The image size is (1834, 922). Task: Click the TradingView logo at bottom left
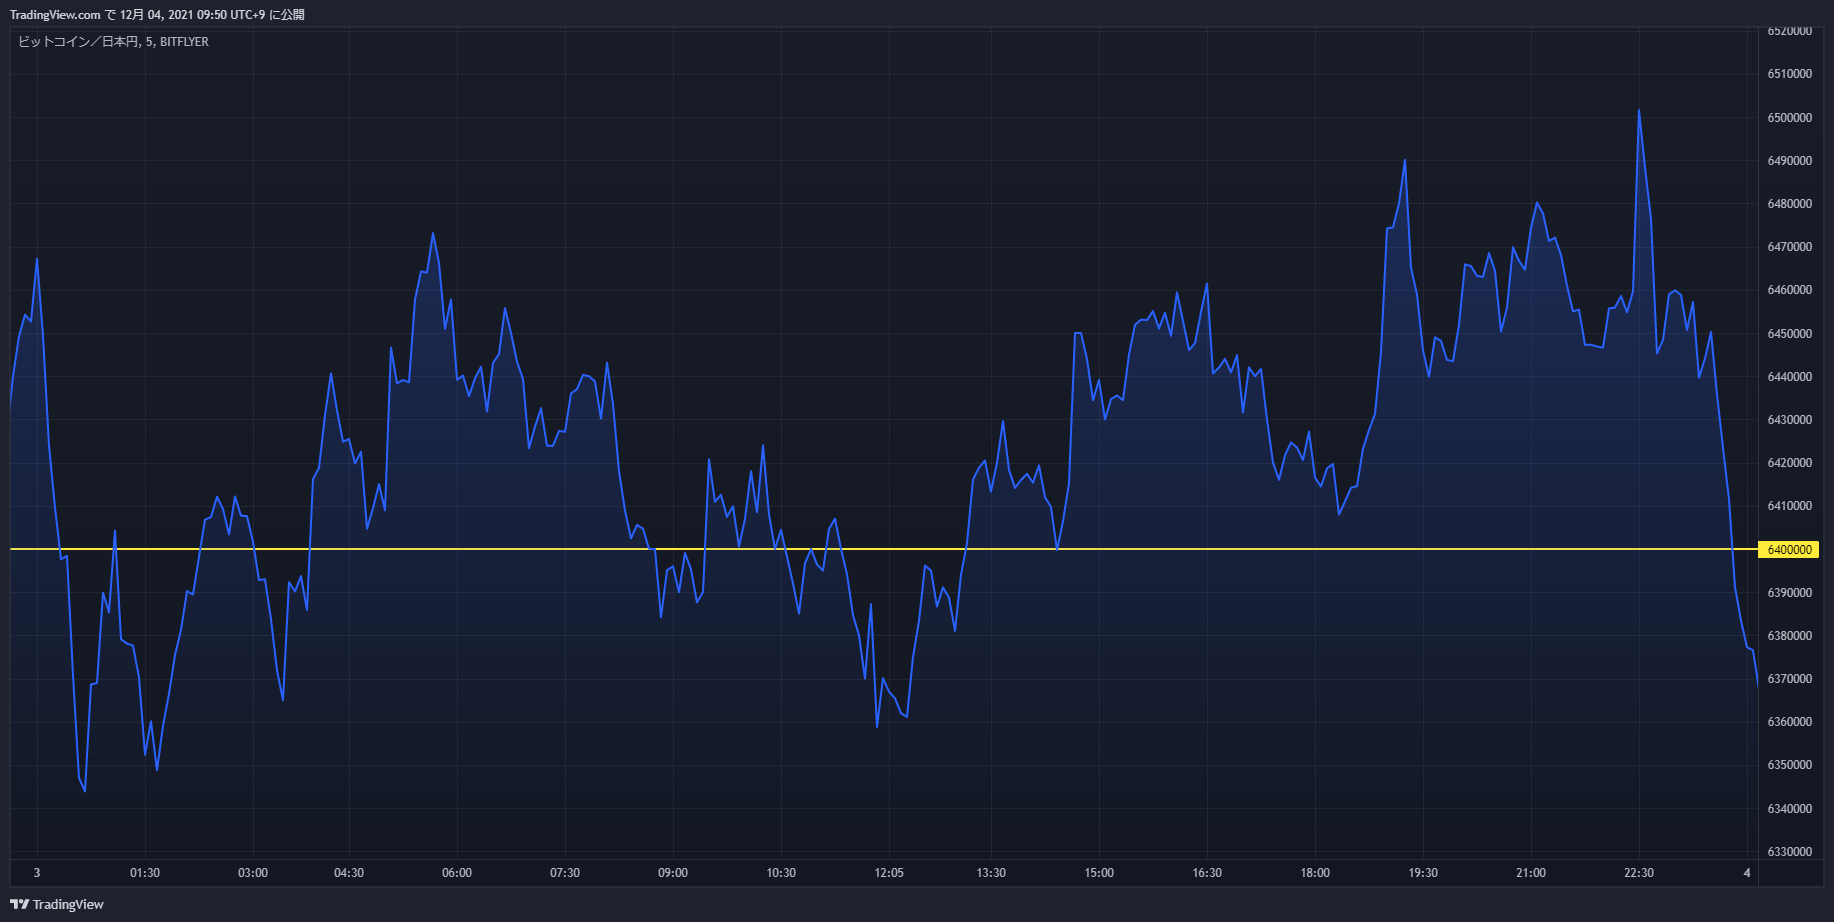coord(57,904)
